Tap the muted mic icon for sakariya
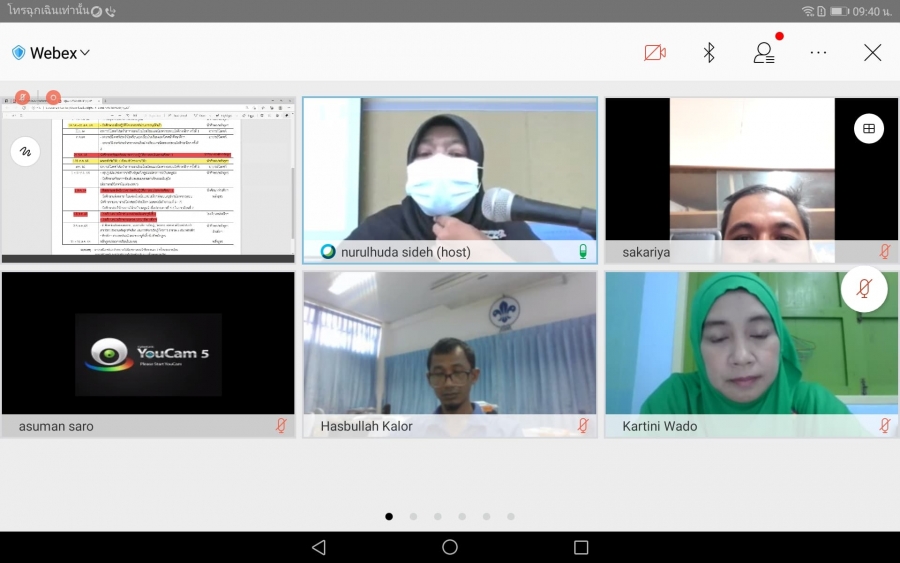The image size is (900, 563). pyautogui.click(x=884, y=252)
